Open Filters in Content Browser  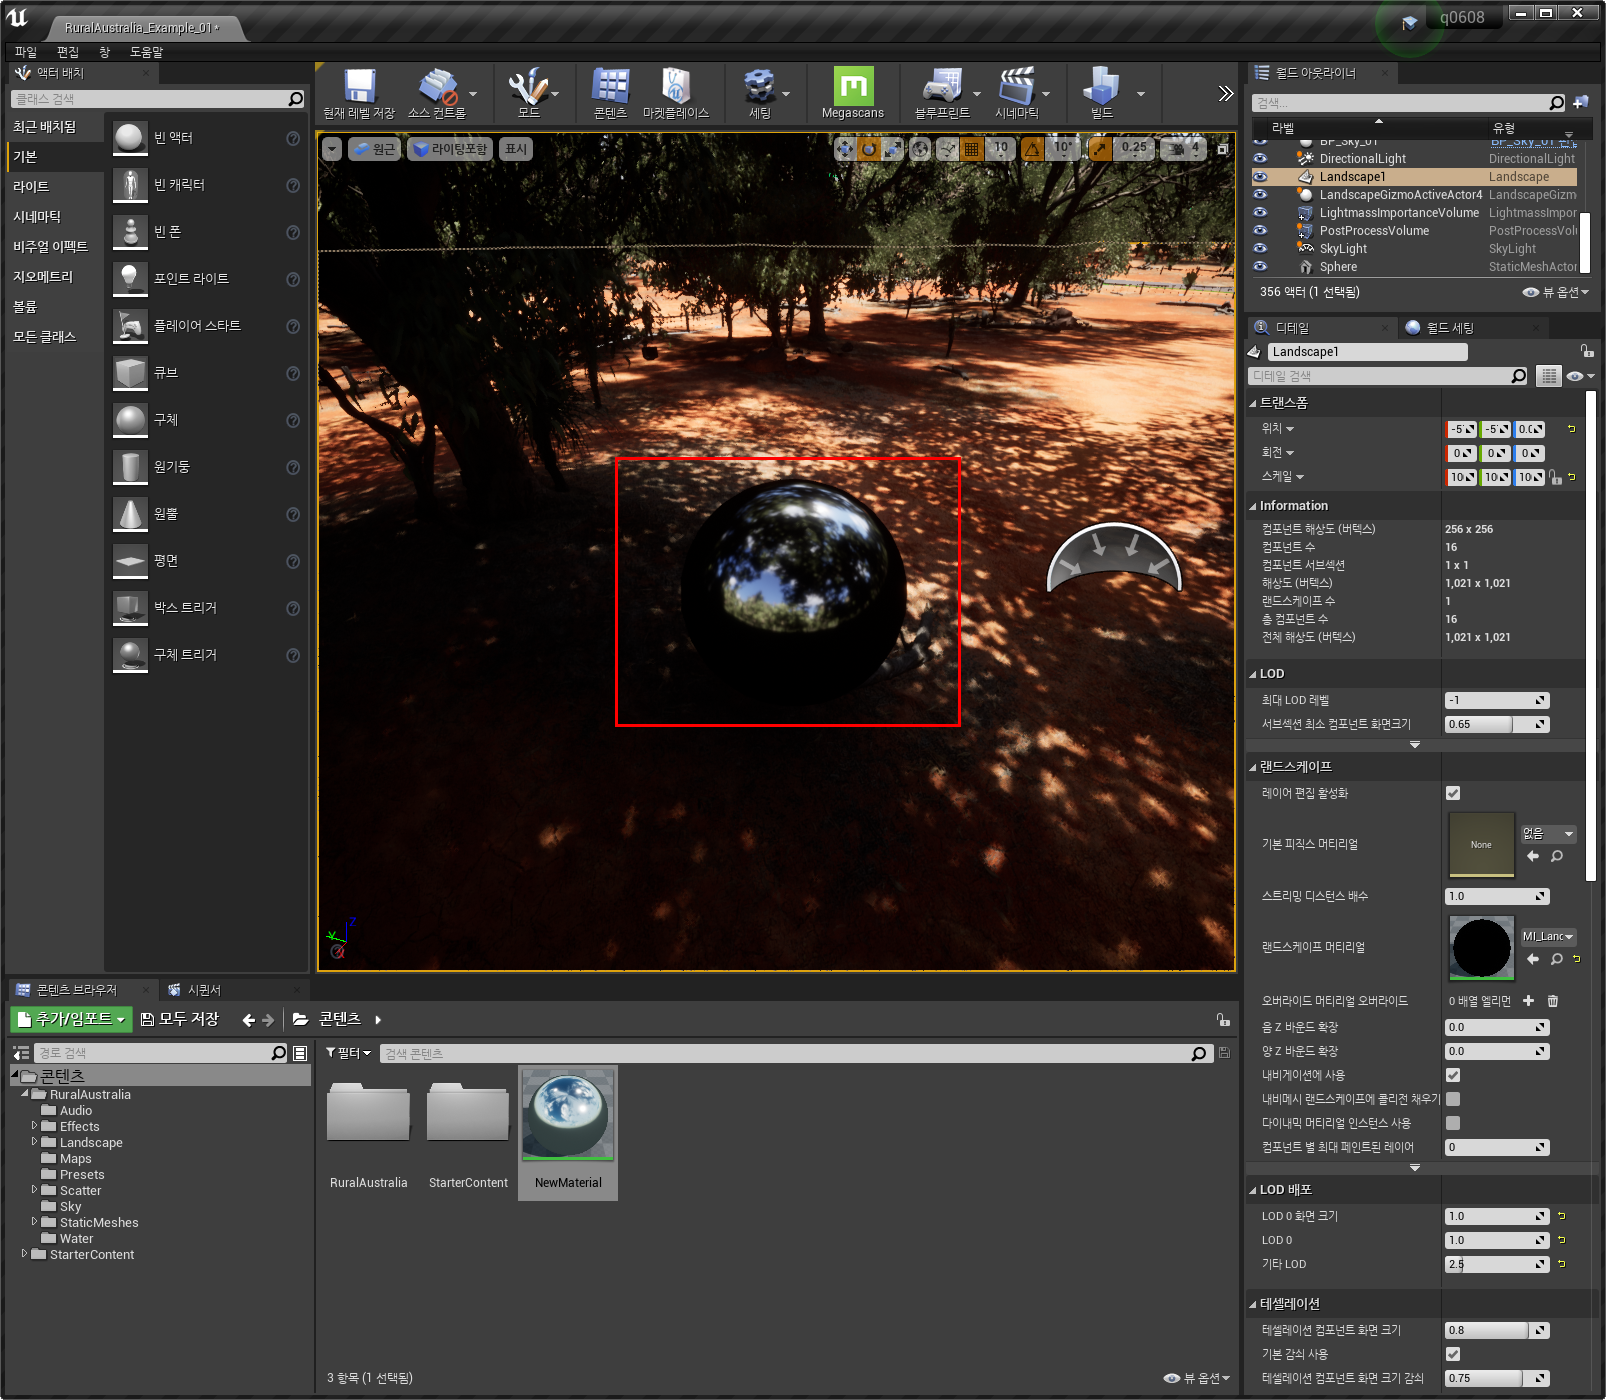(348, 1053)
